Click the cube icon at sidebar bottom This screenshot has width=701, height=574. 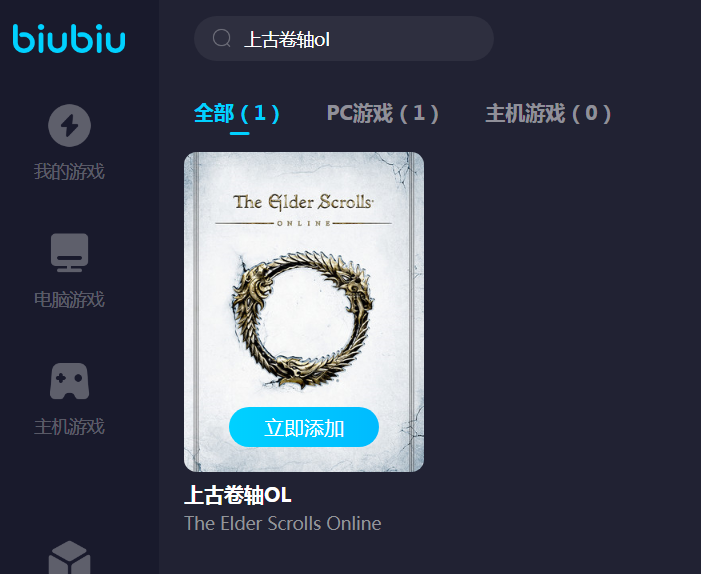coord(69,558)
